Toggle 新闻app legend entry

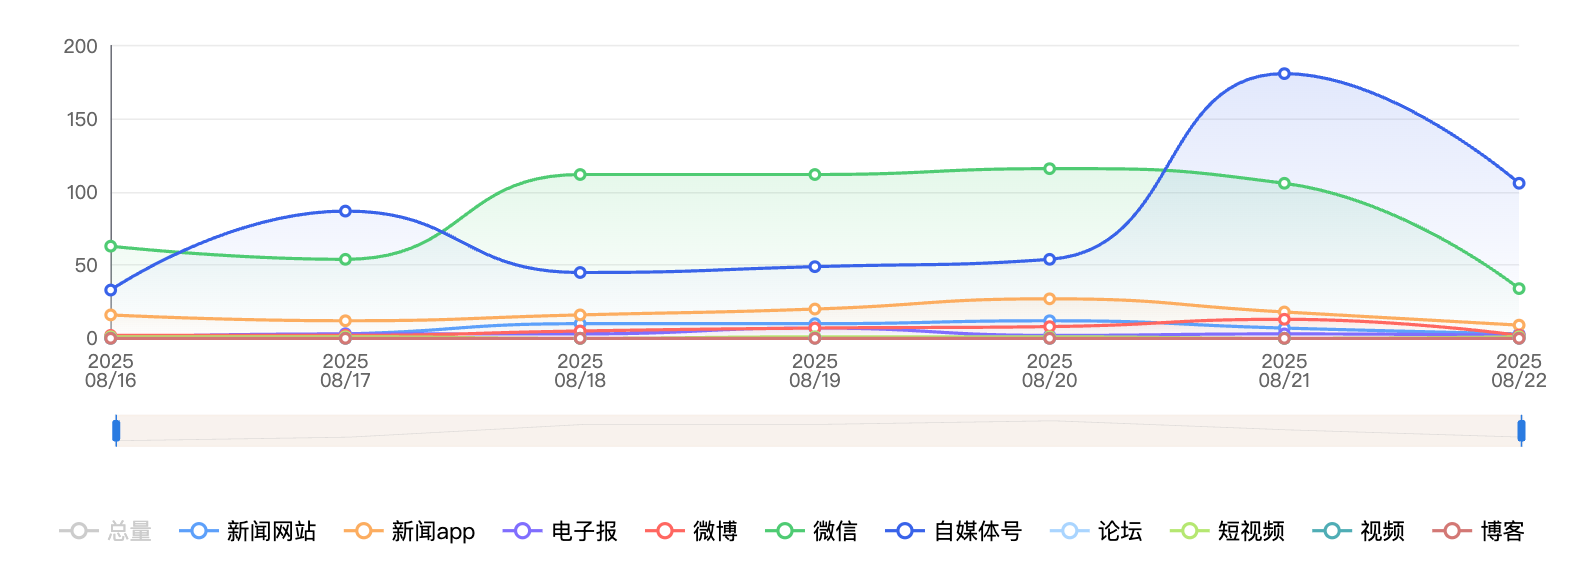tap(410, 531)
